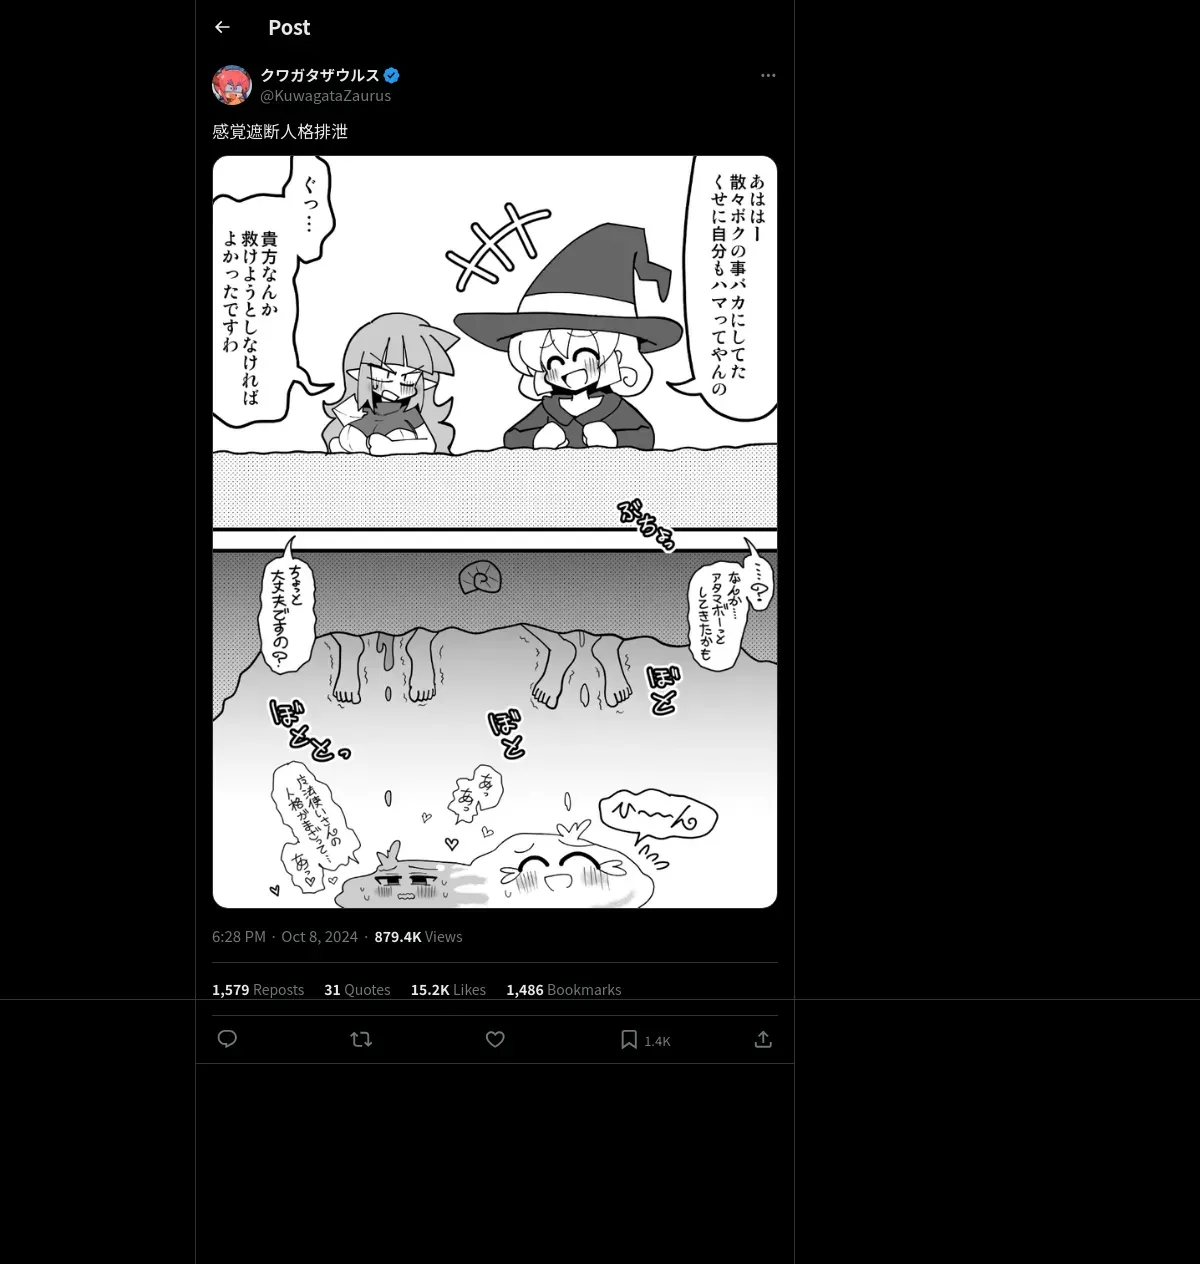View the 31 Quotes list

point(357,989)
